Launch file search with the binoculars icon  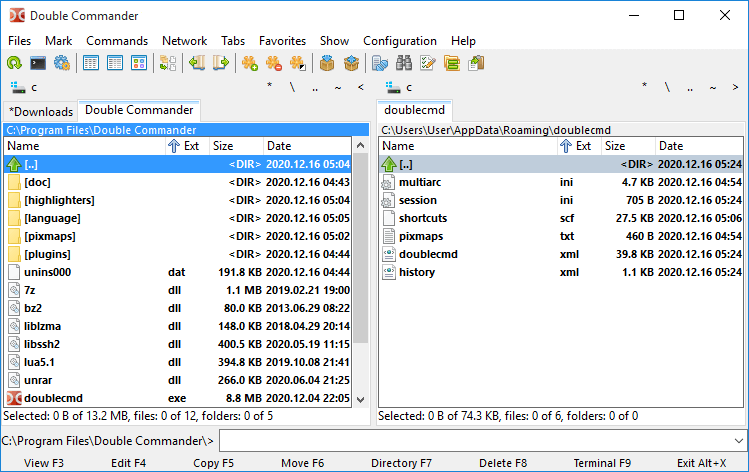405,63
